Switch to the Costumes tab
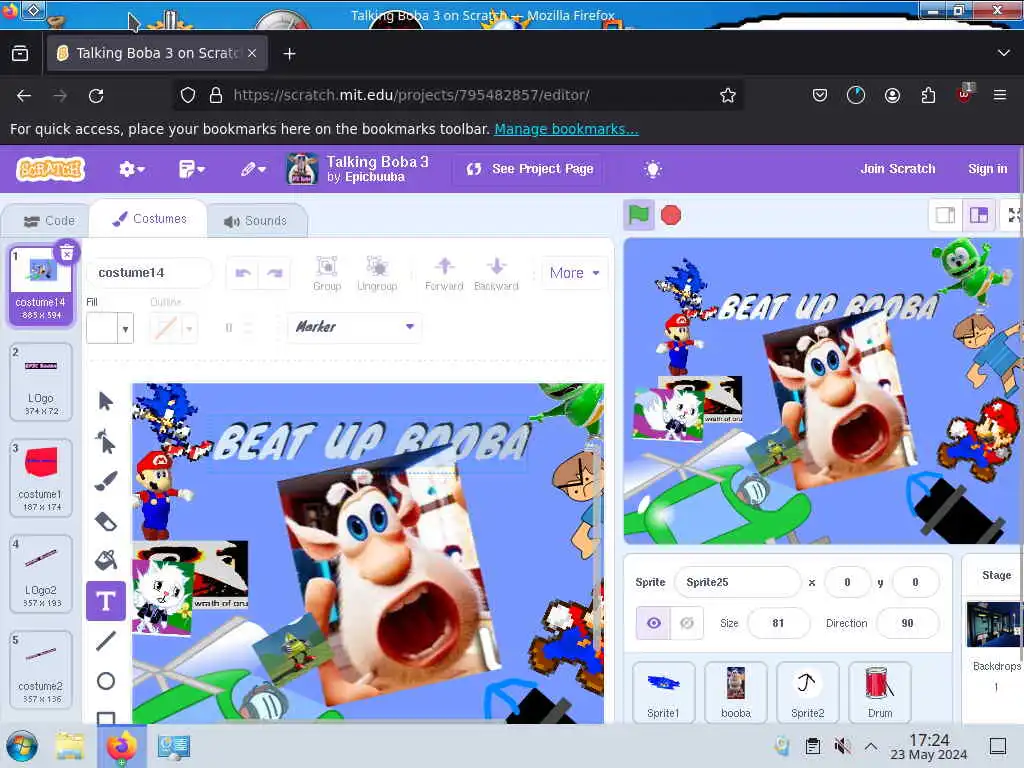The width and height of the screenshot is (1024, 768). click(x=149, y=219)
